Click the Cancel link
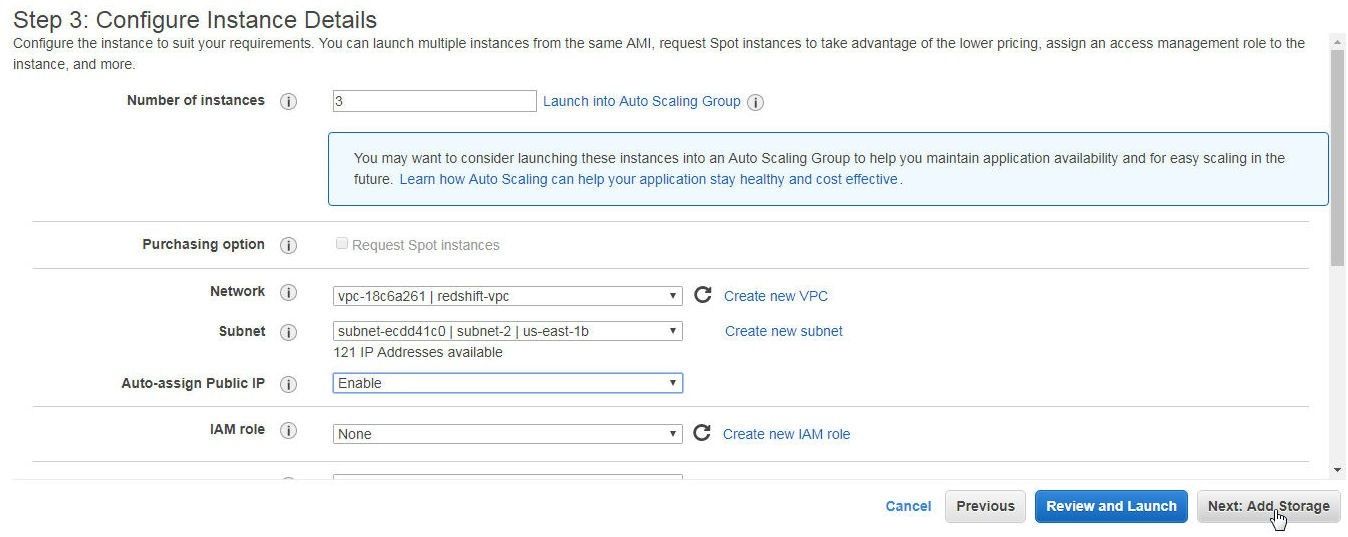The height and width of the screenshot is (537, 1348). pos(908,506)
